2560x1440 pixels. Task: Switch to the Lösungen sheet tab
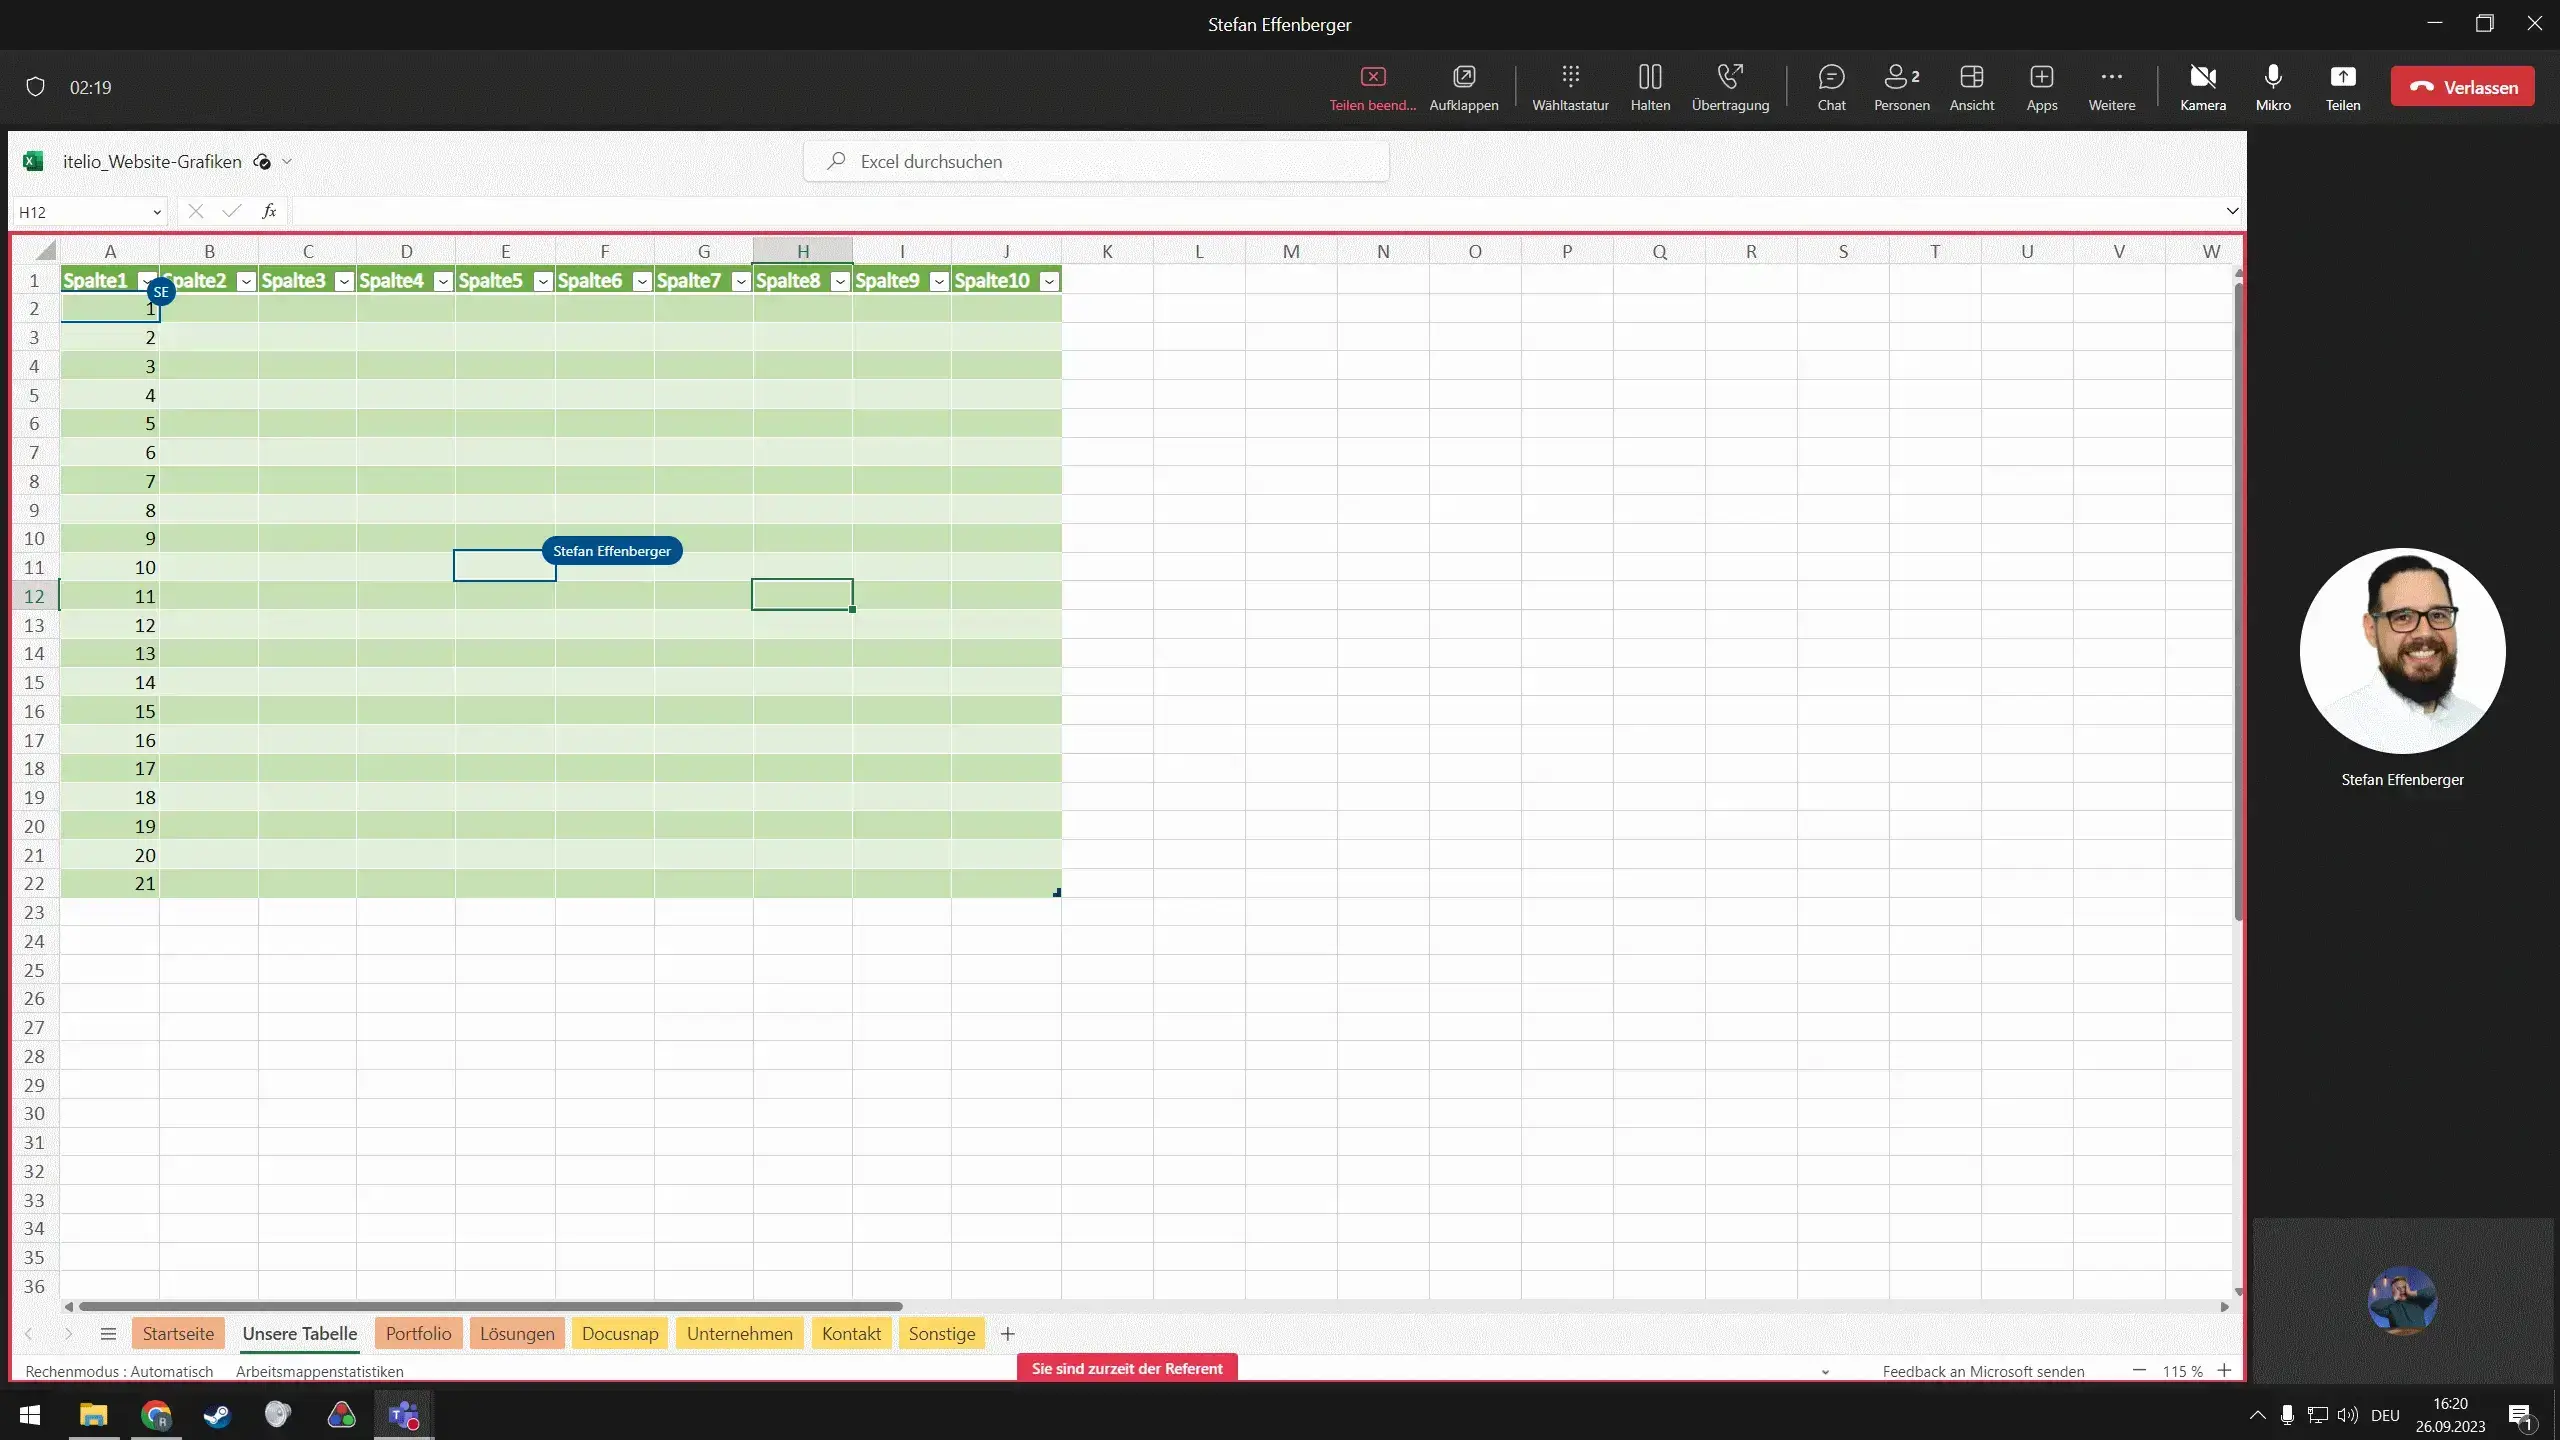coord(517,1333)
